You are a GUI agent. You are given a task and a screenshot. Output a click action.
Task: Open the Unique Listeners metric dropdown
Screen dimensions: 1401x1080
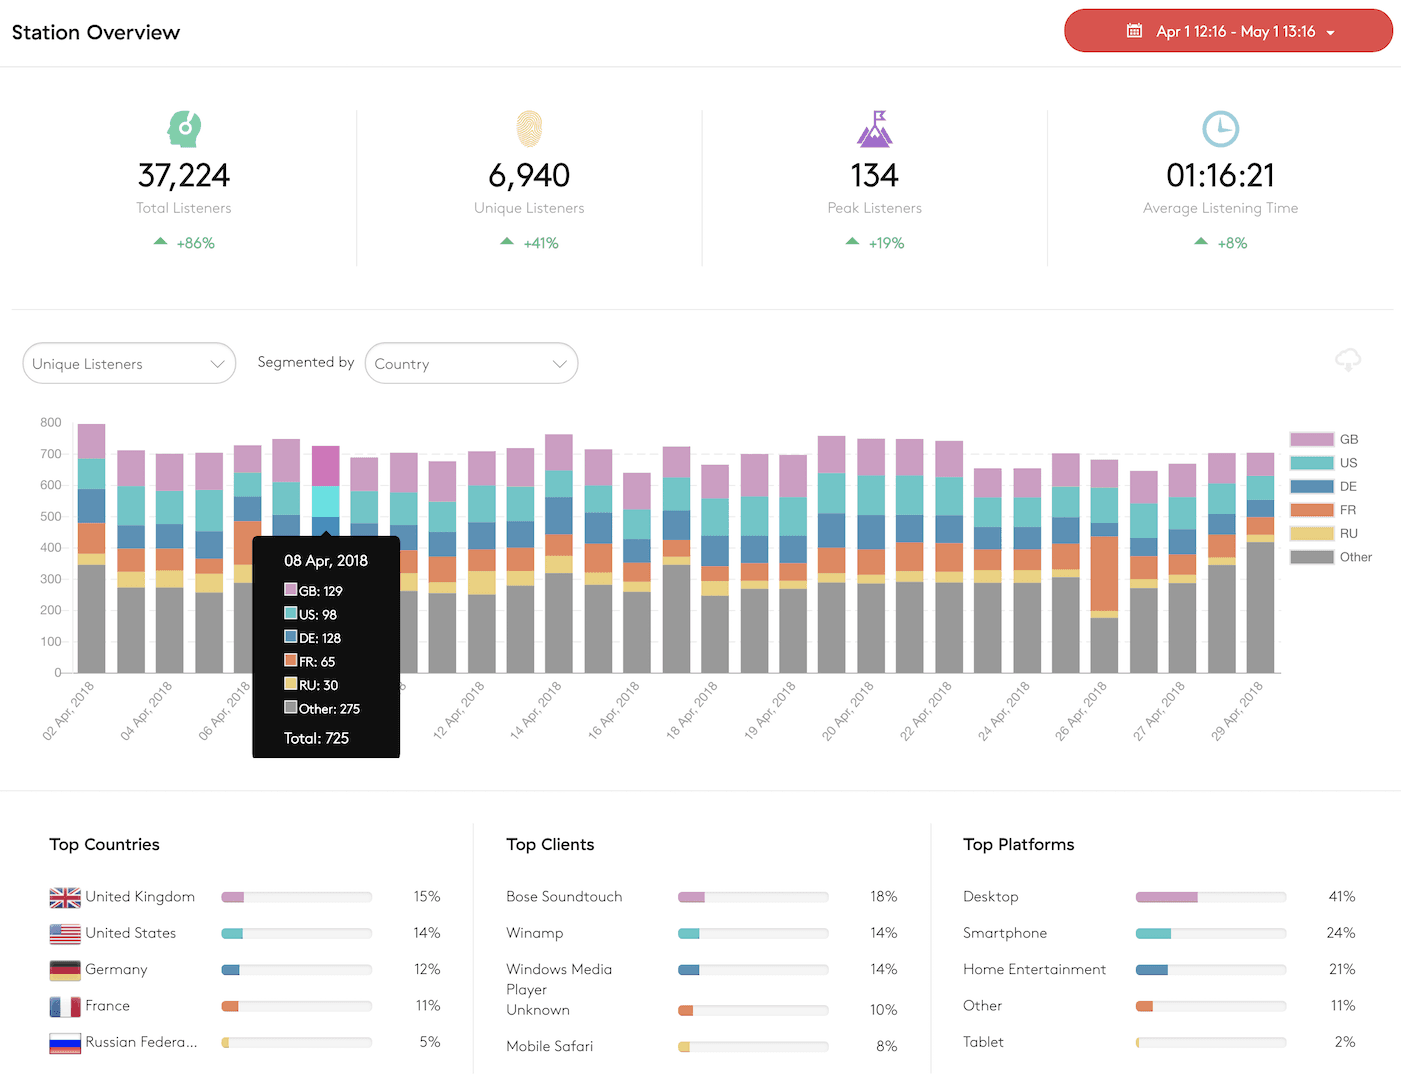point(129,363)
